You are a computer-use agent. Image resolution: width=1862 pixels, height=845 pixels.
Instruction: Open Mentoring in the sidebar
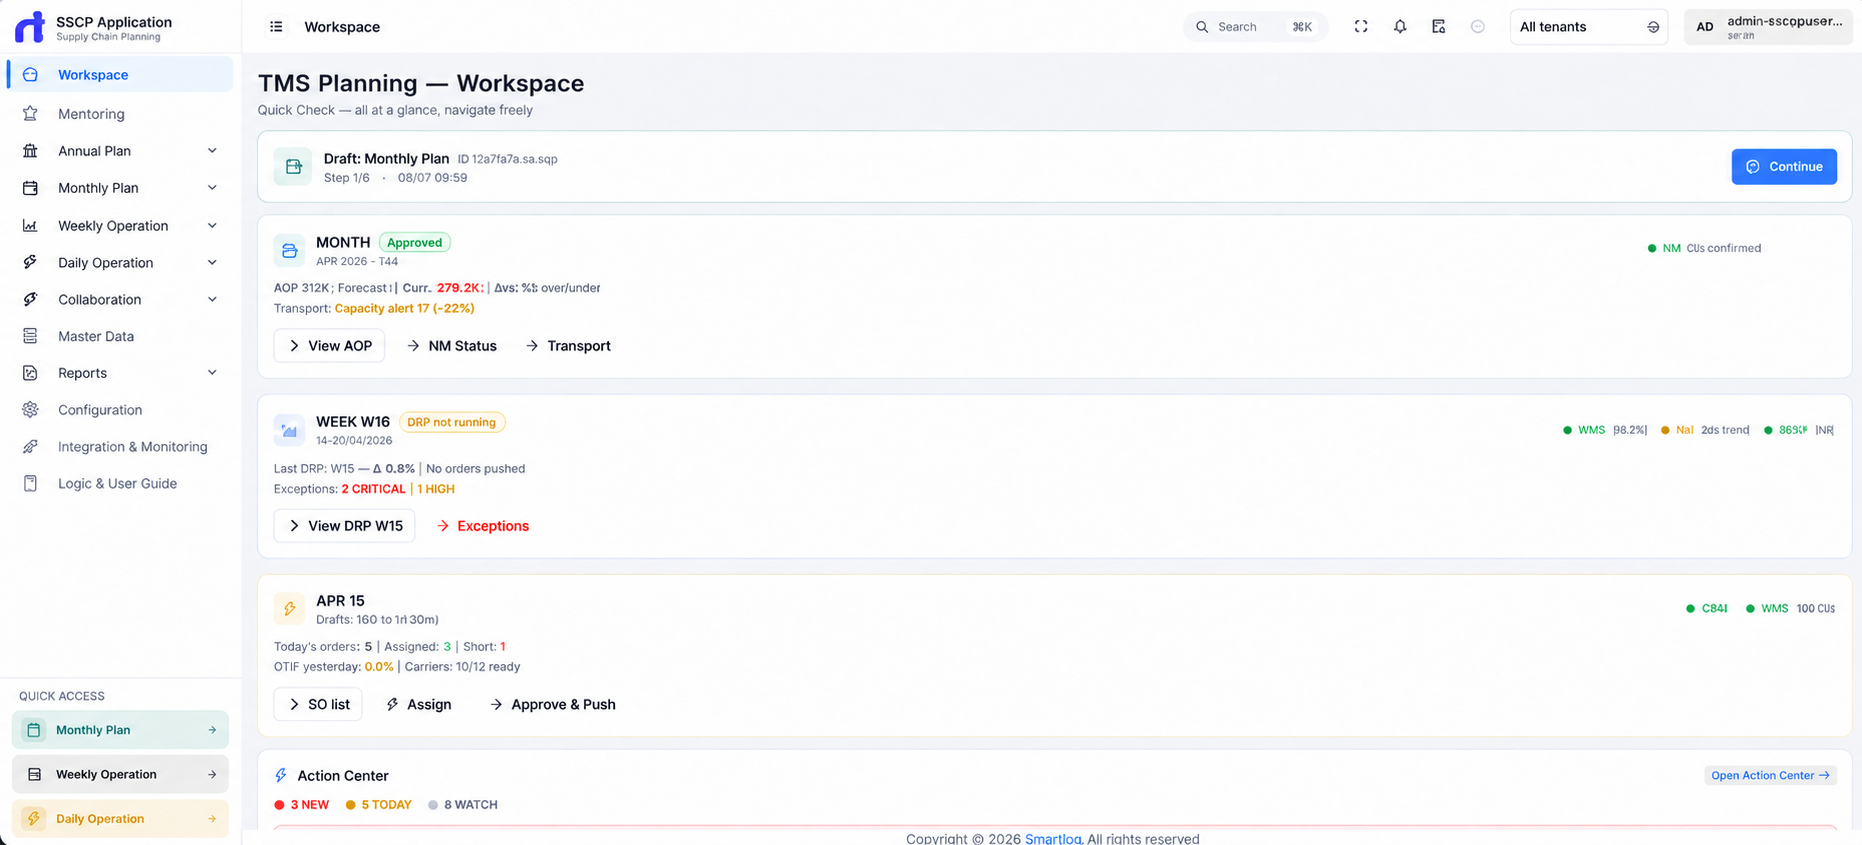tap(120, 114)
